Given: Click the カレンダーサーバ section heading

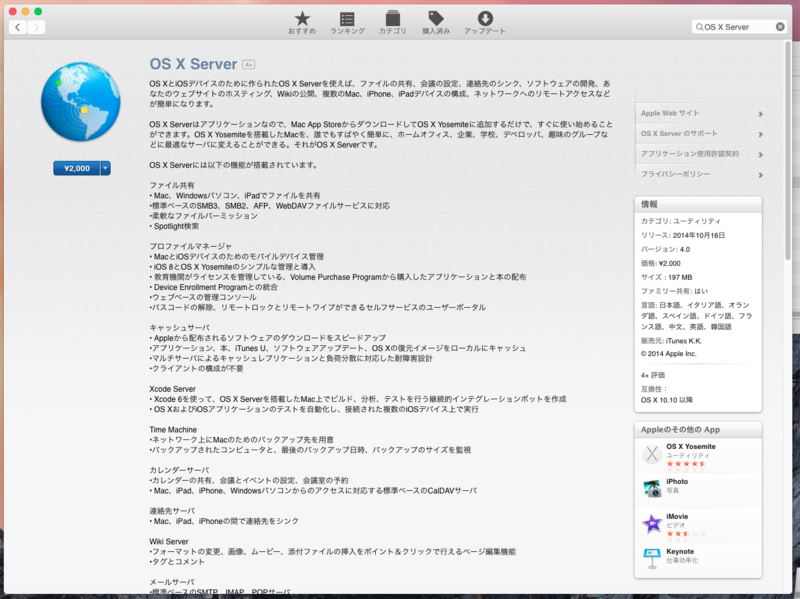Looking at the screenshot, I should coord(180,470).
